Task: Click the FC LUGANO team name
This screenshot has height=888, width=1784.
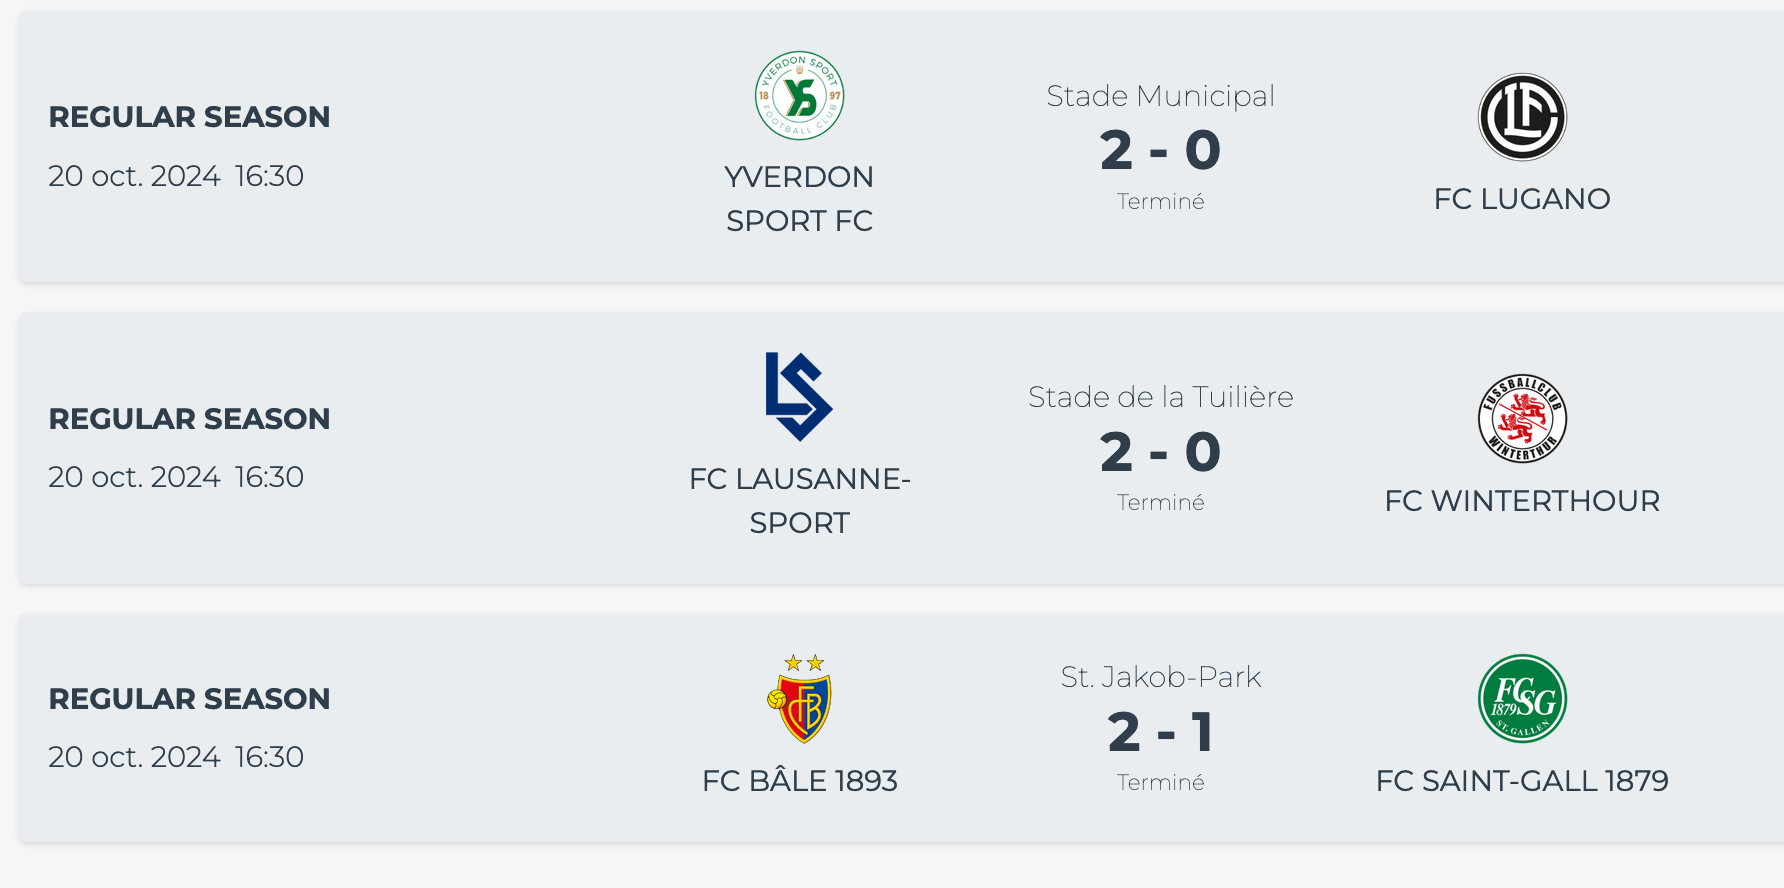Action: 1522,199
